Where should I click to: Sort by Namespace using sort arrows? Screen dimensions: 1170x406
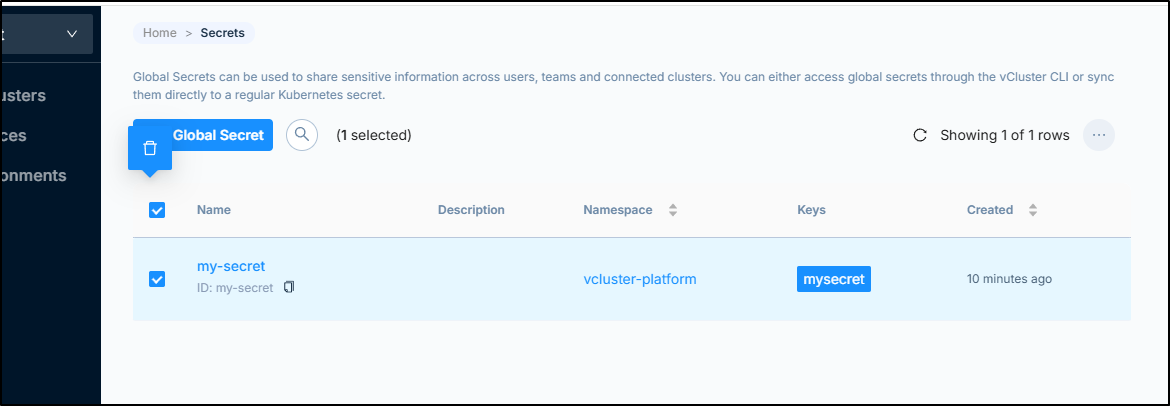(672, 210)
